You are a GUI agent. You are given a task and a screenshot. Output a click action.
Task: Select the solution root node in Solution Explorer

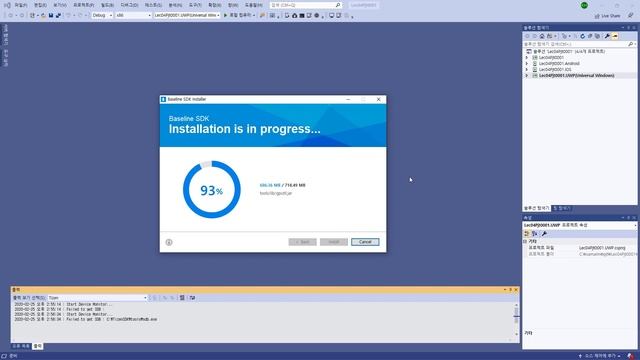coord(569,51)
